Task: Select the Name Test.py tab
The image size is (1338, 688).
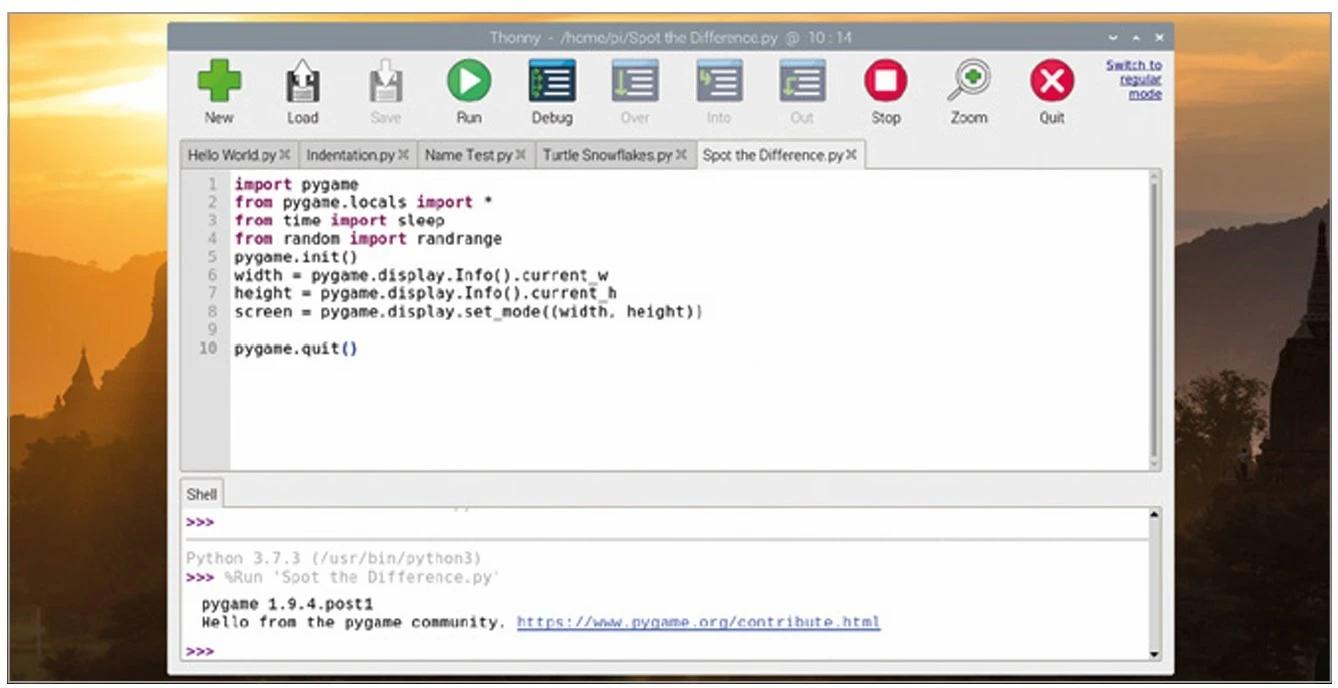Action: [468, 155]
